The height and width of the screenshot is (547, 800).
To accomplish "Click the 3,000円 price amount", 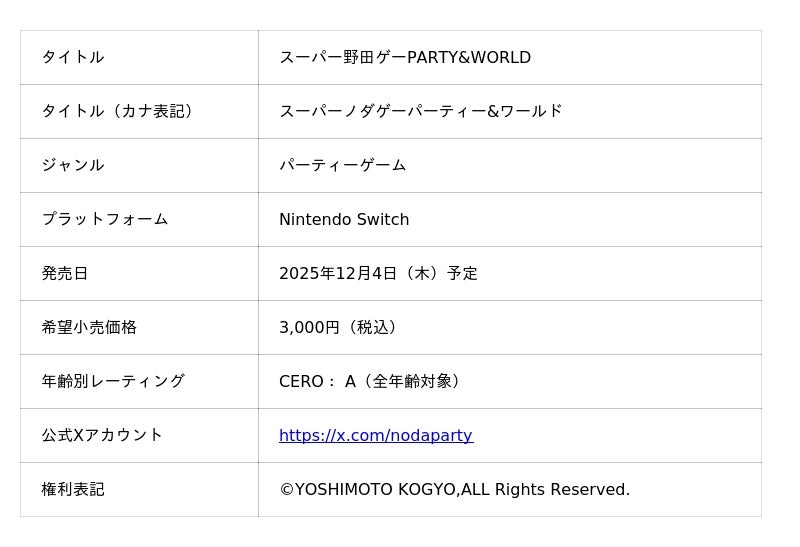I will (310, 328).
